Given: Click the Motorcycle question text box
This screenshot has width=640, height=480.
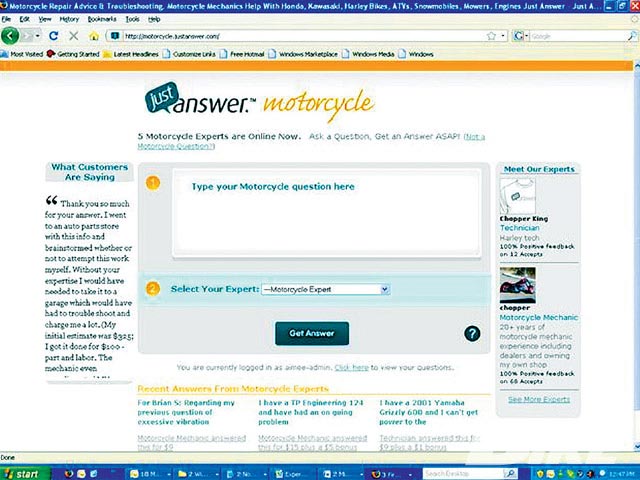Looking at the screenshot, I should click(x=327, y=213).
